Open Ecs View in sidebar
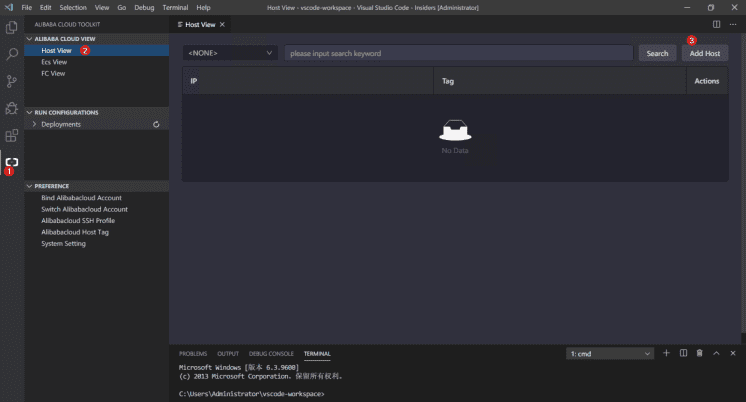Screen dimensions: 746x402 pyautogui.click(x=97, y=62)
